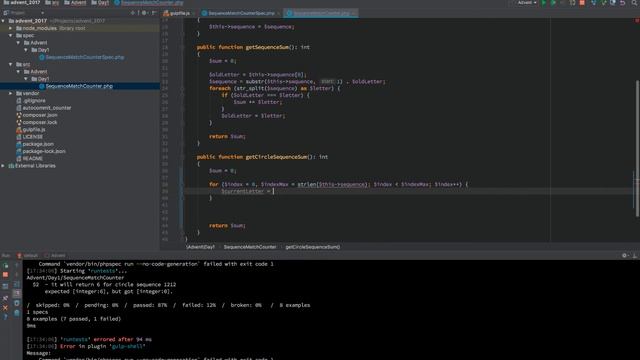Select the Advent tab in Run panel

click(x=55, y=256)
